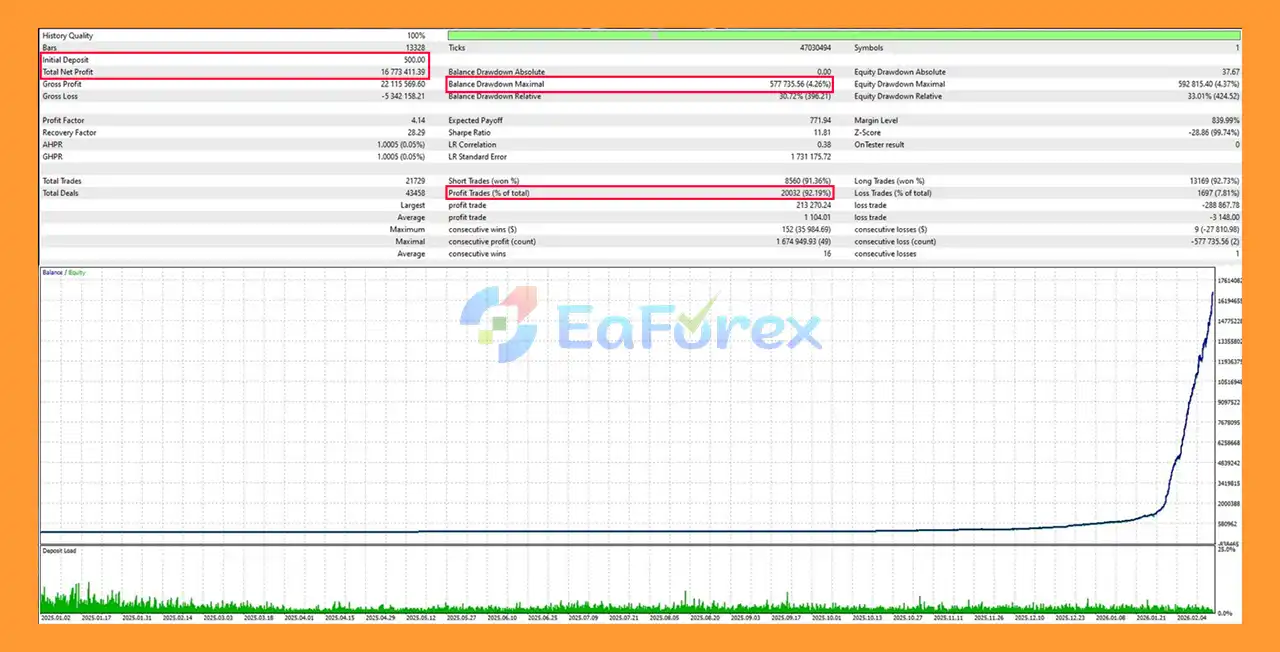
Task: Click the date label 2025.01.02
Action: [x=55, y=618]
